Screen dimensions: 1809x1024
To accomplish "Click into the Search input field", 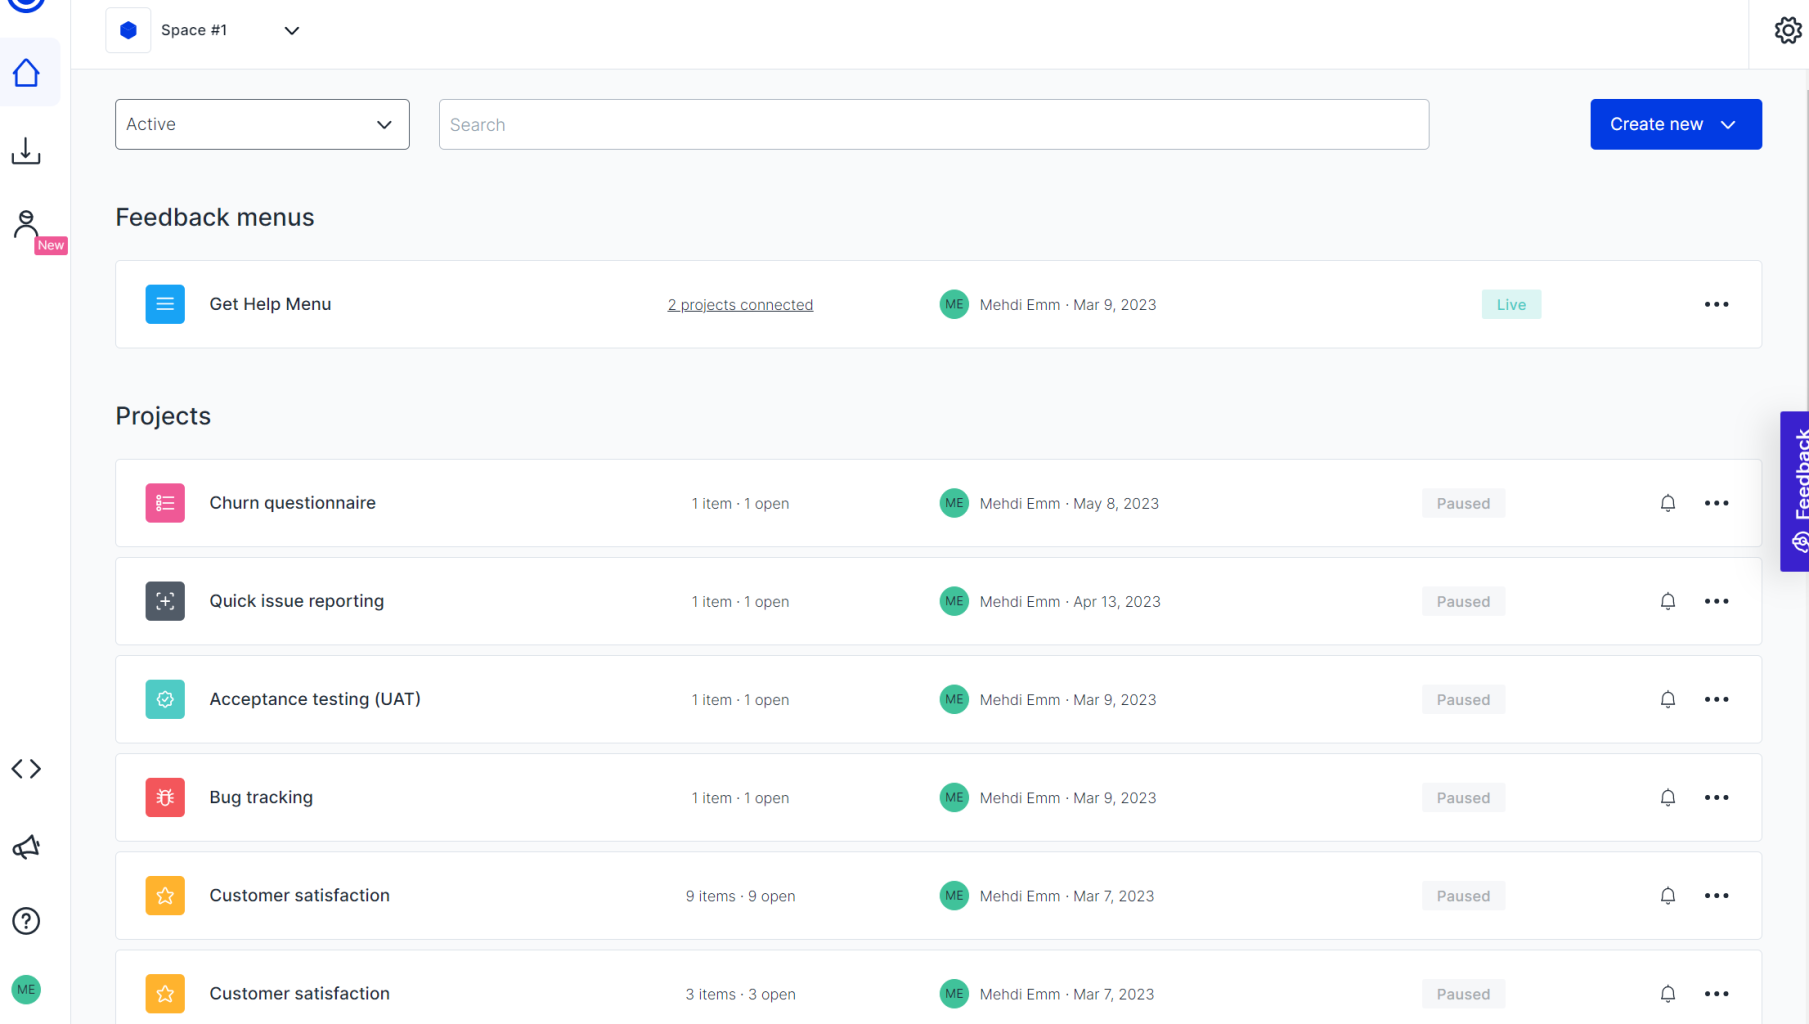I will [x=934, y=124].
